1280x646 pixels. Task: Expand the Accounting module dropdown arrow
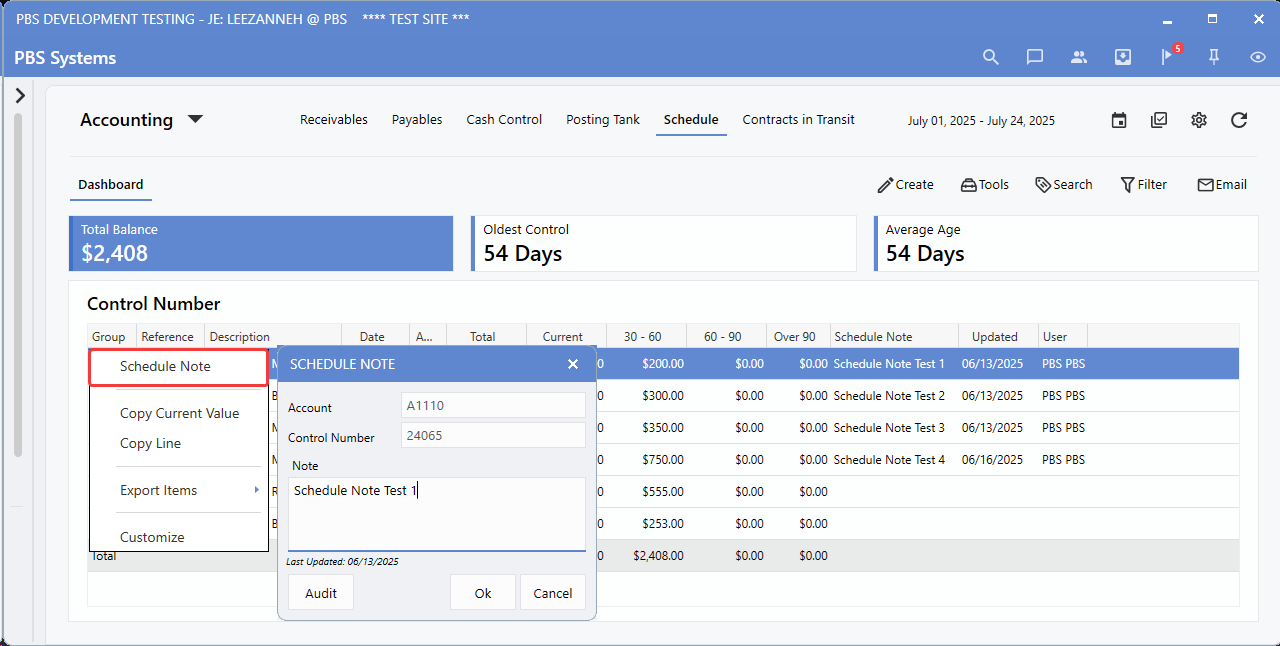[196, 119]
